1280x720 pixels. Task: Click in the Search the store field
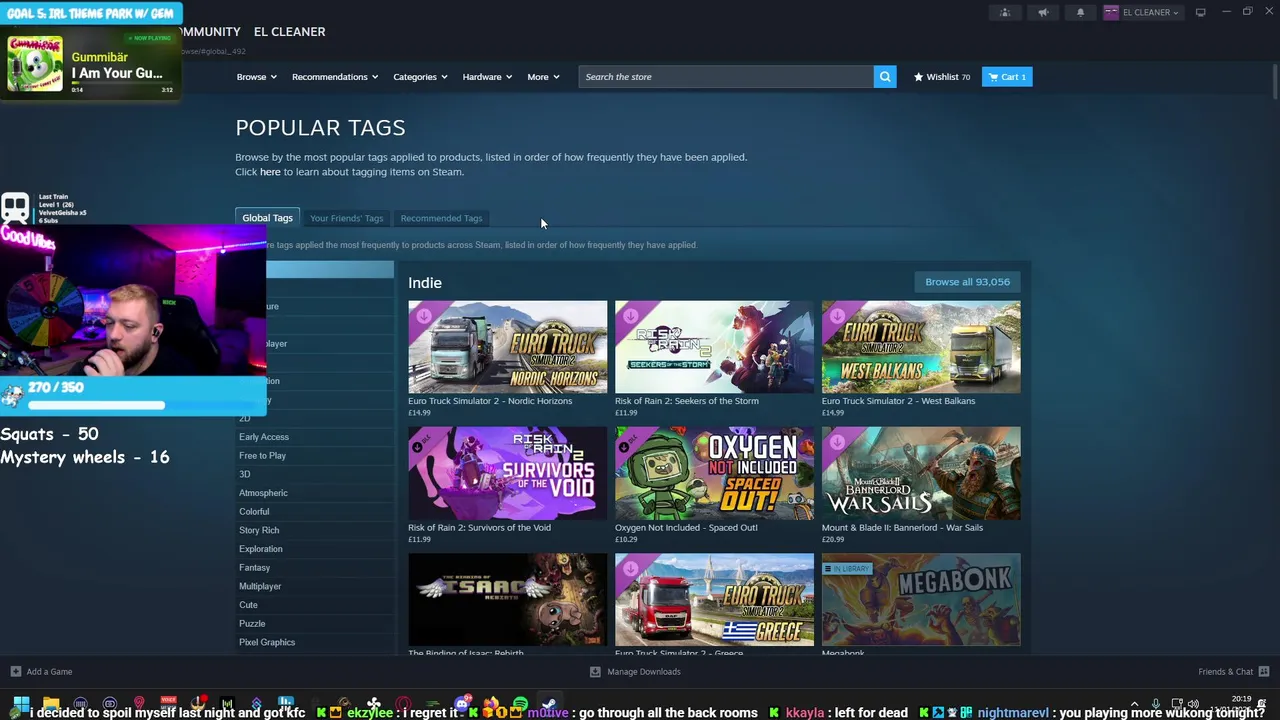[x=726, y=77]
